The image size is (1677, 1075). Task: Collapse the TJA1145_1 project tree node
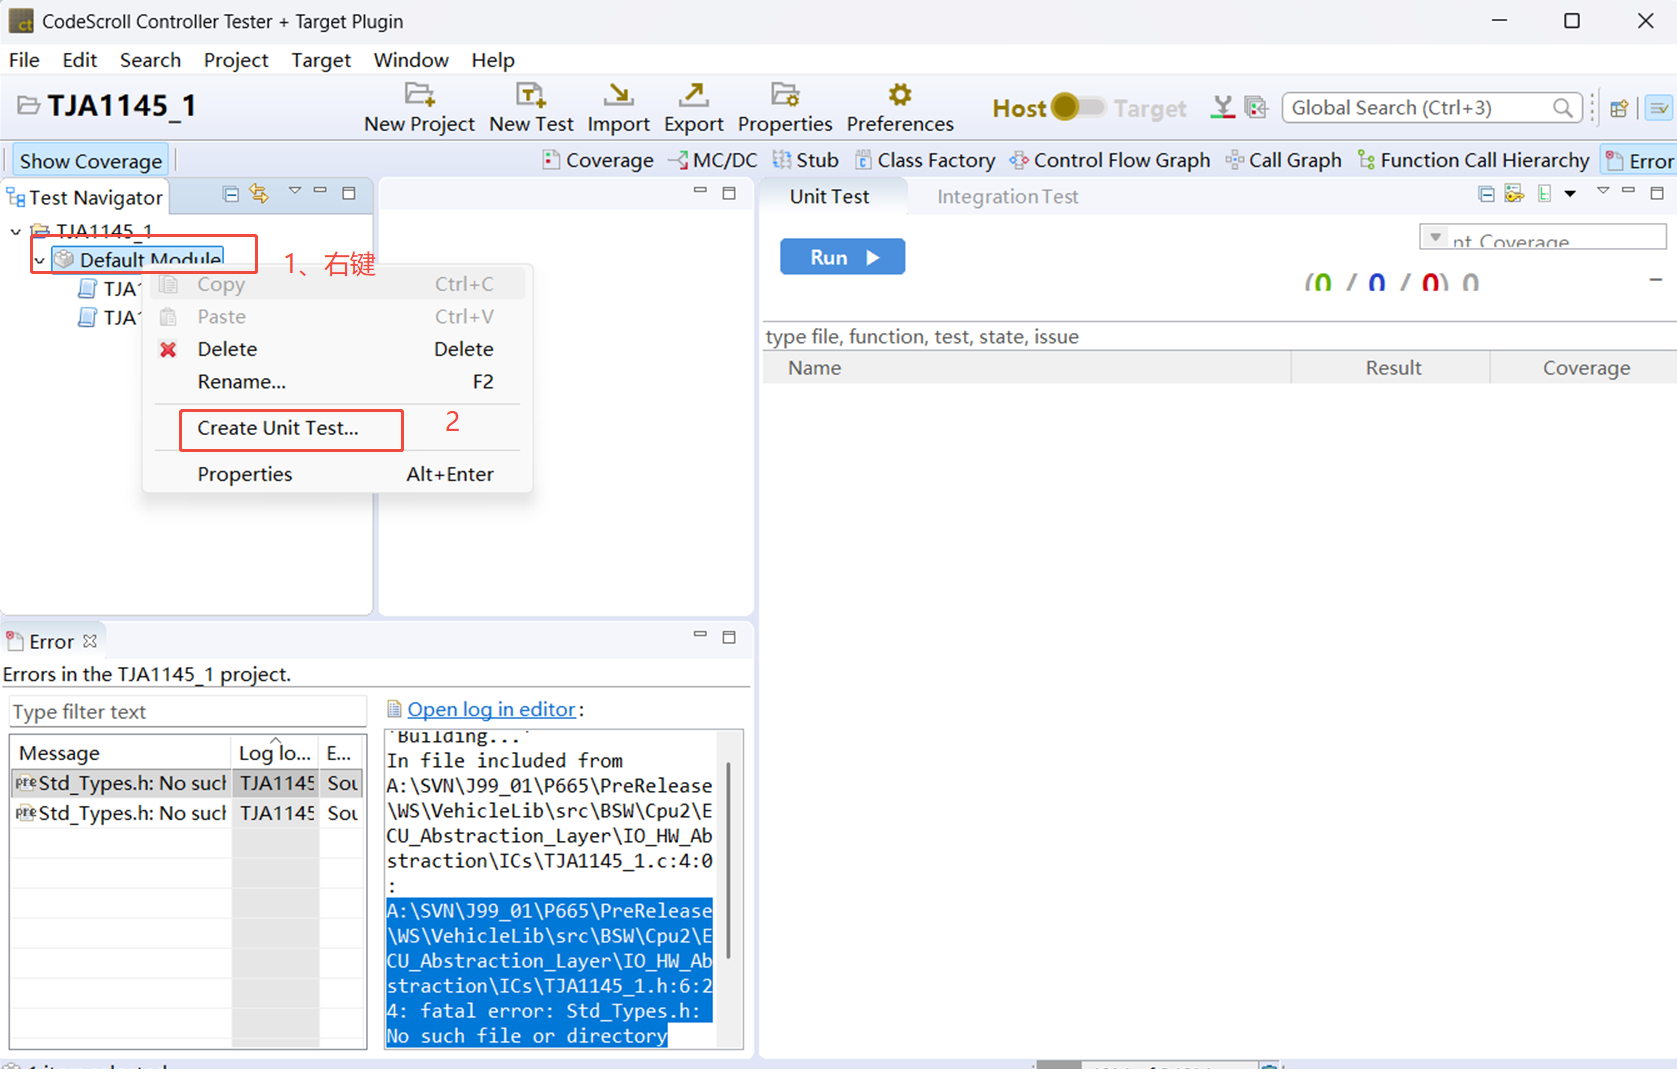coord(15,231)
